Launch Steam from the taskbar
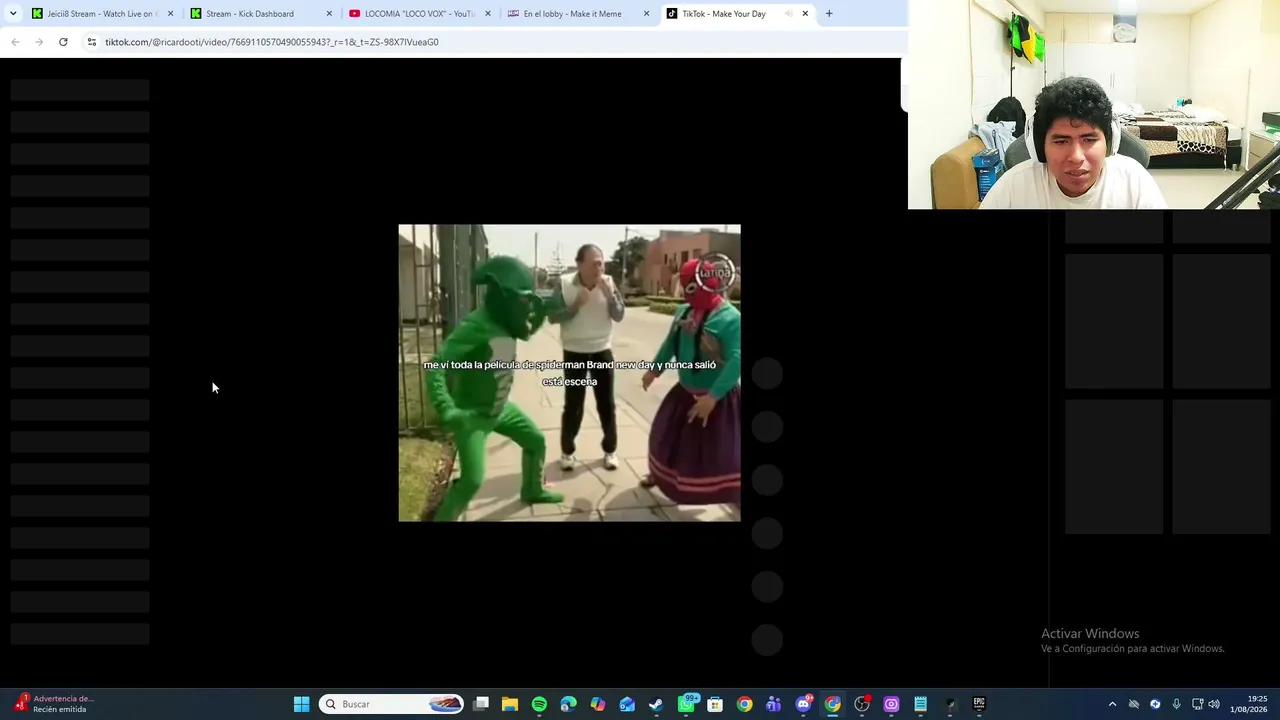The image size is (1280, 720). [656, 704]
